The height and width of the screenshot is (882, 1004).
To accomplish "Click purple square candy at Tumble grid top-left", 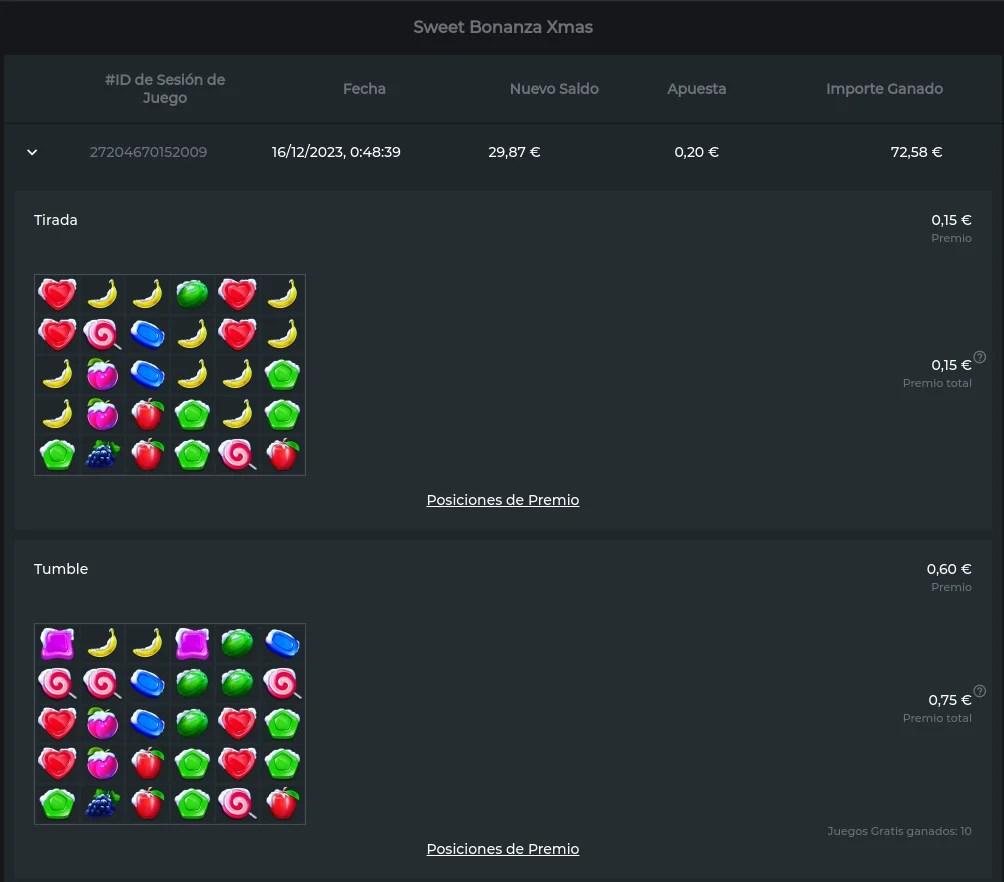I will click(58, 643).
